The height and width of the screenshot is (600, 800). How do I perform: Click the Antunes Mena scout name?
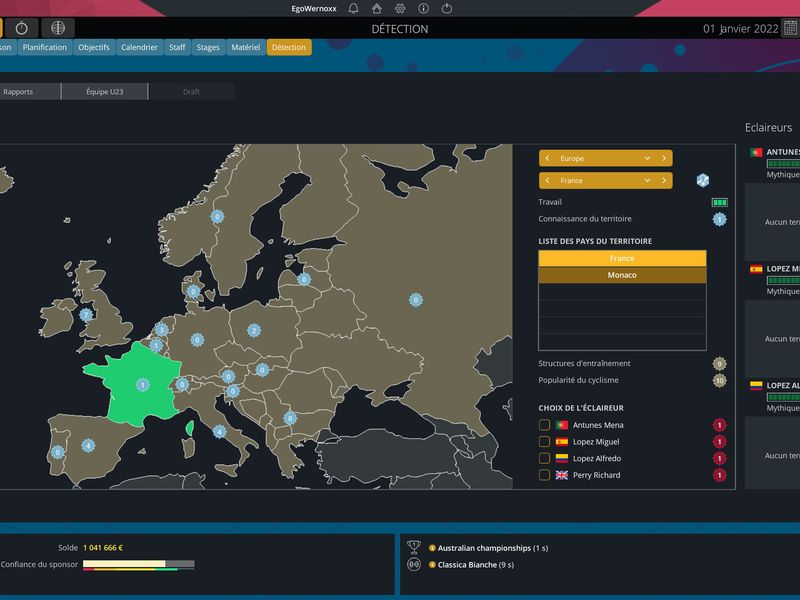pyautogui.click(x=598, y=425)
